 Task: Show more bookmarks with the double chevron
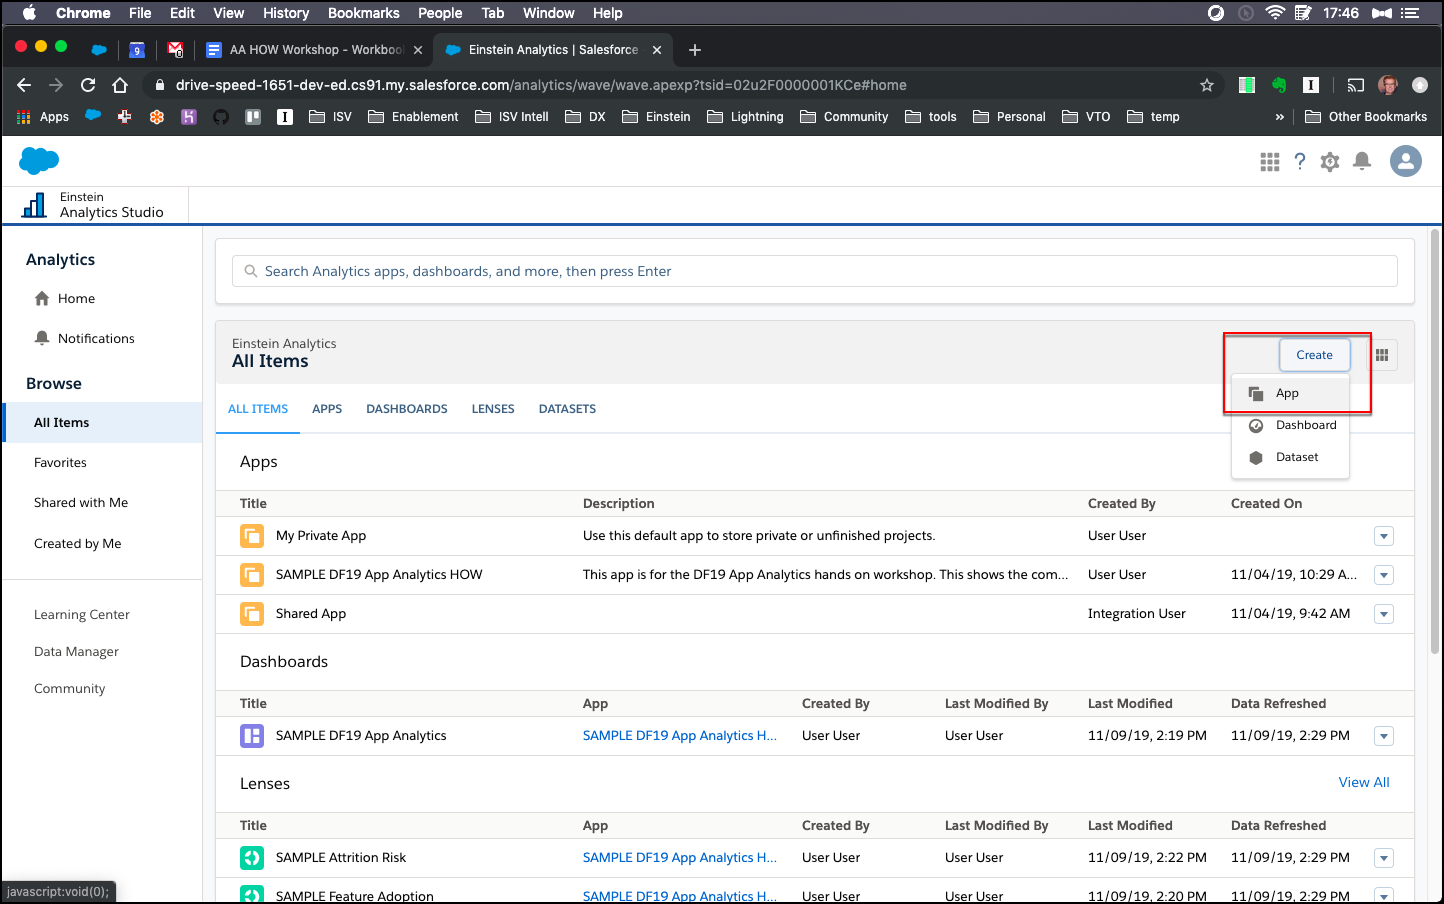coord(1279,117)
